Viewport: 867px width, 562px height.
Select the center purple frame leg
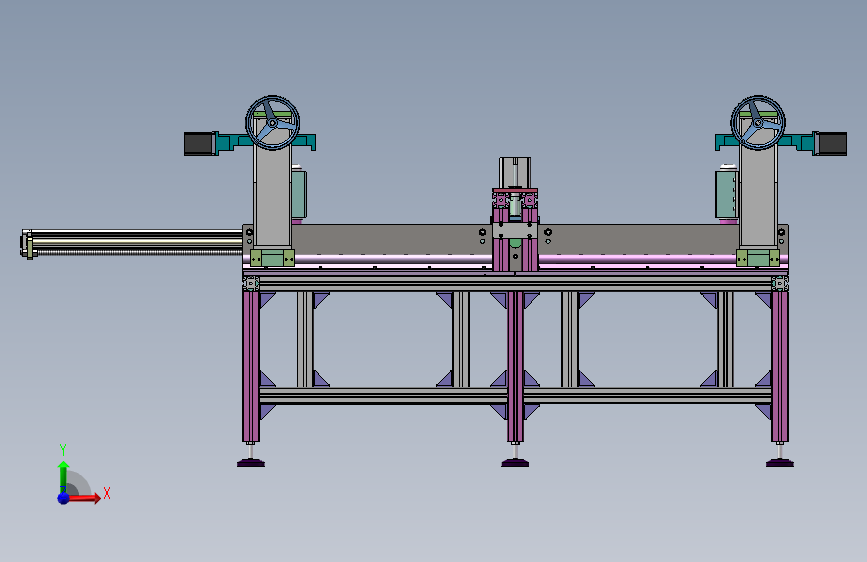(515, 366)
